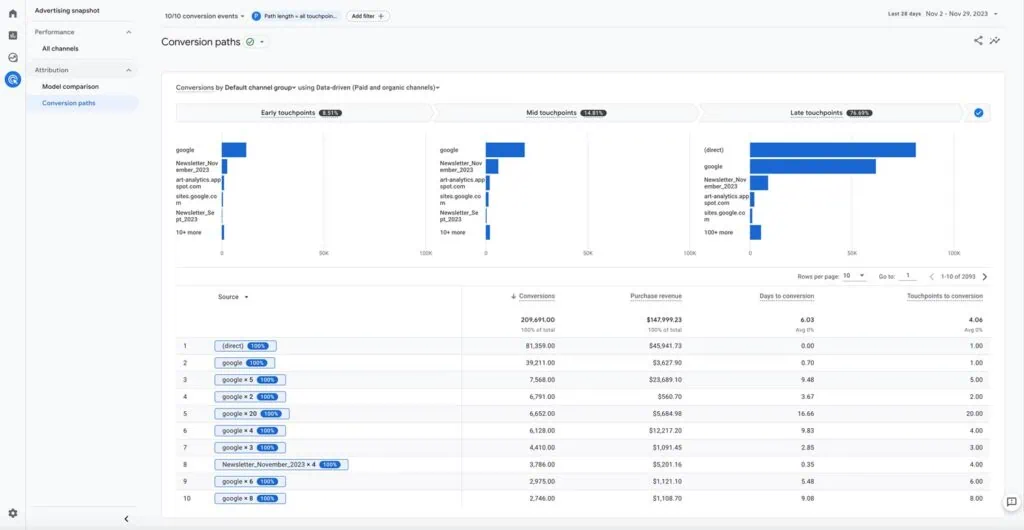This screenshot has height=530, width=1024.
Task: Toggle the blue checkmark beside Late touchpoints
Action: 978,113
